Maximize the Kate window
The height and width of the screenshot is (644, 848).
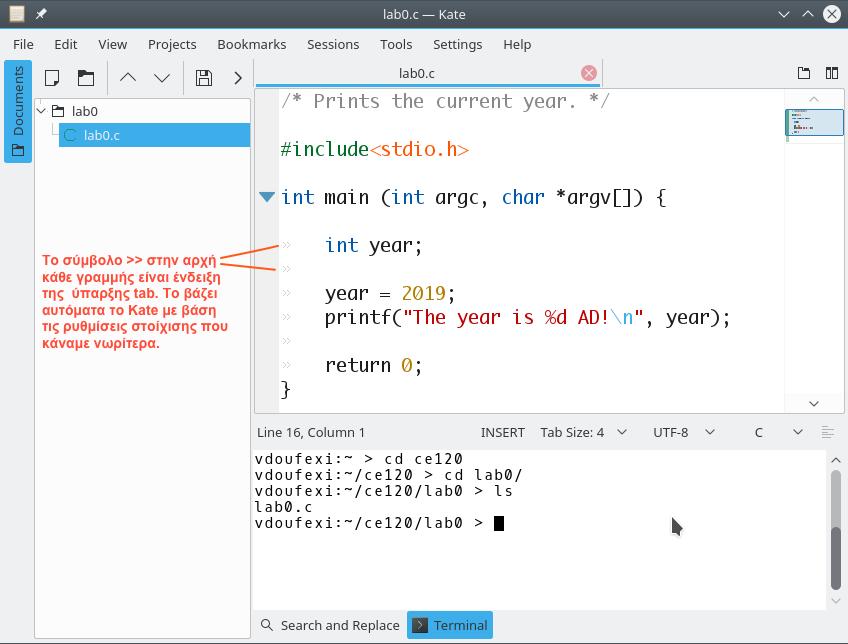tap(808, 14)
